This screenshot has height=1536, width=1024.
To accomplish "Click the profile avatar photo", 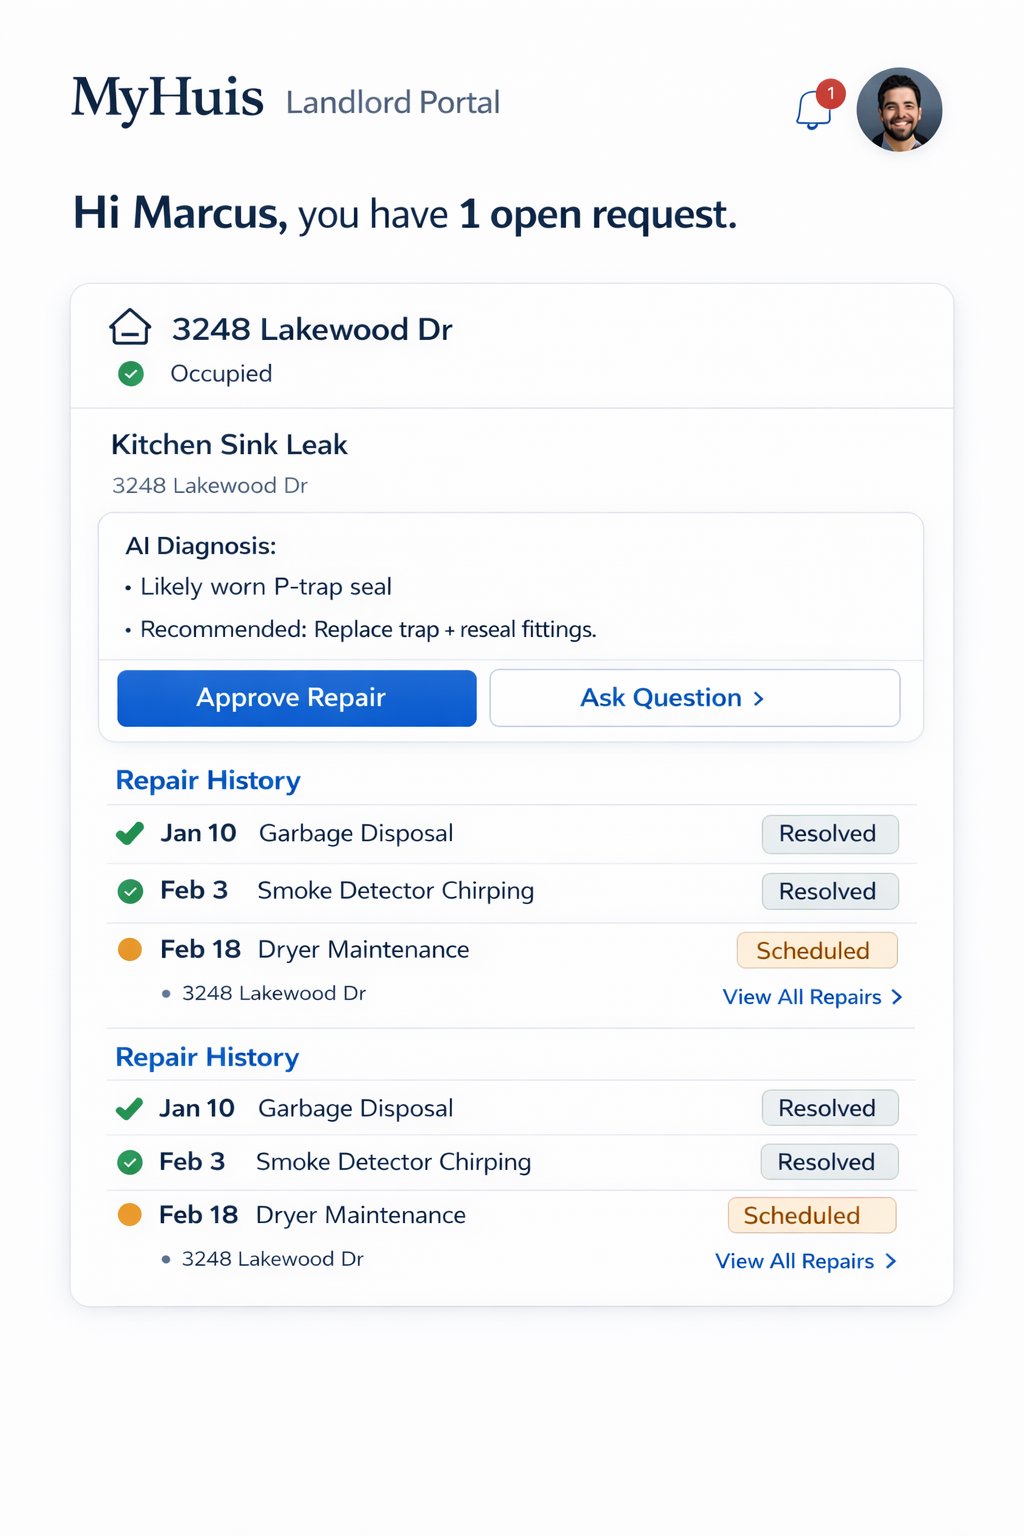I will tap(899, 111).
